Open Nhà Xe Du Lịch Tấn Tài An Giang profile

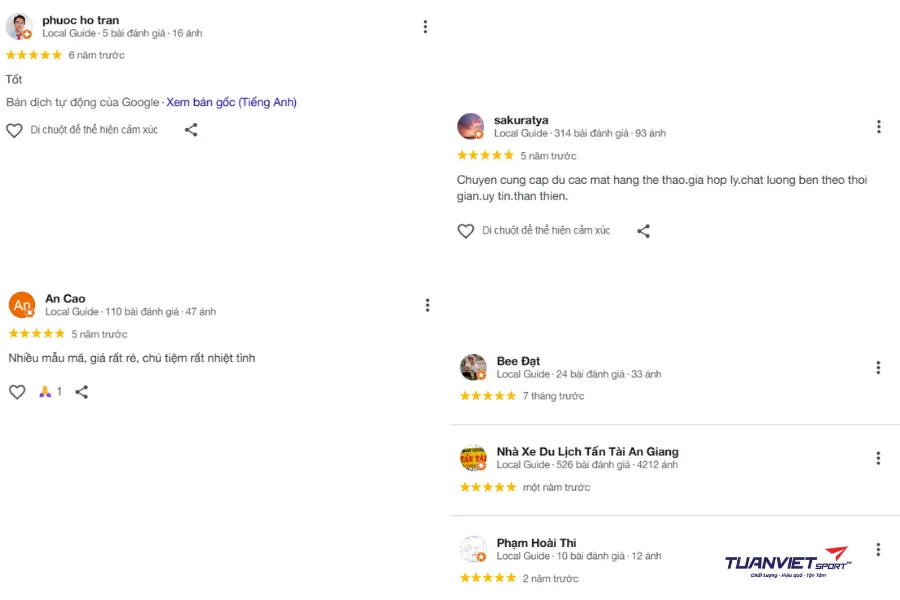tap(587, 451)
